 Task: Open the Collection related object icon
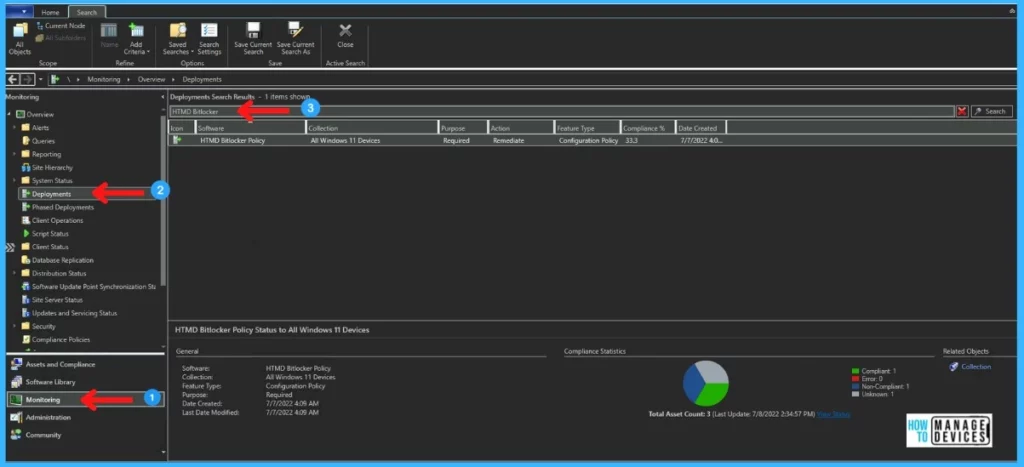(x=953, y=367)
